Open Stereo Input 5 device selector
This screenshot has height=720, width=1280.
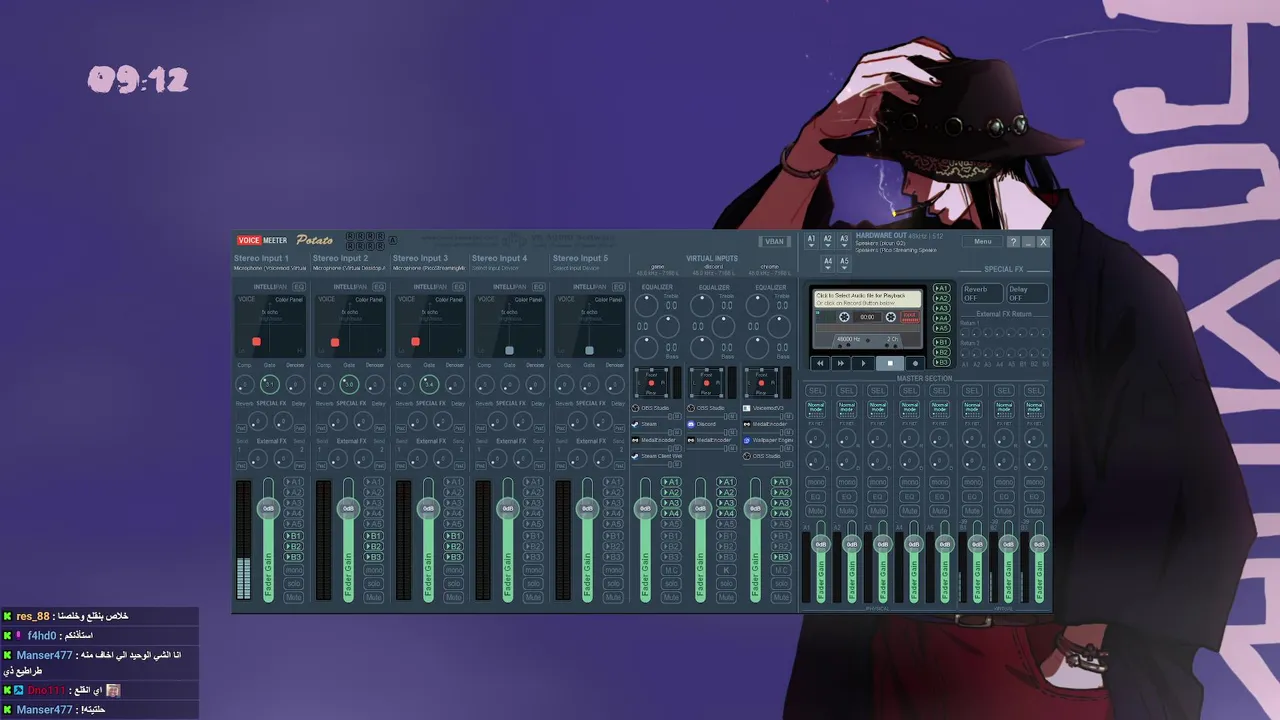click(576, 268)
